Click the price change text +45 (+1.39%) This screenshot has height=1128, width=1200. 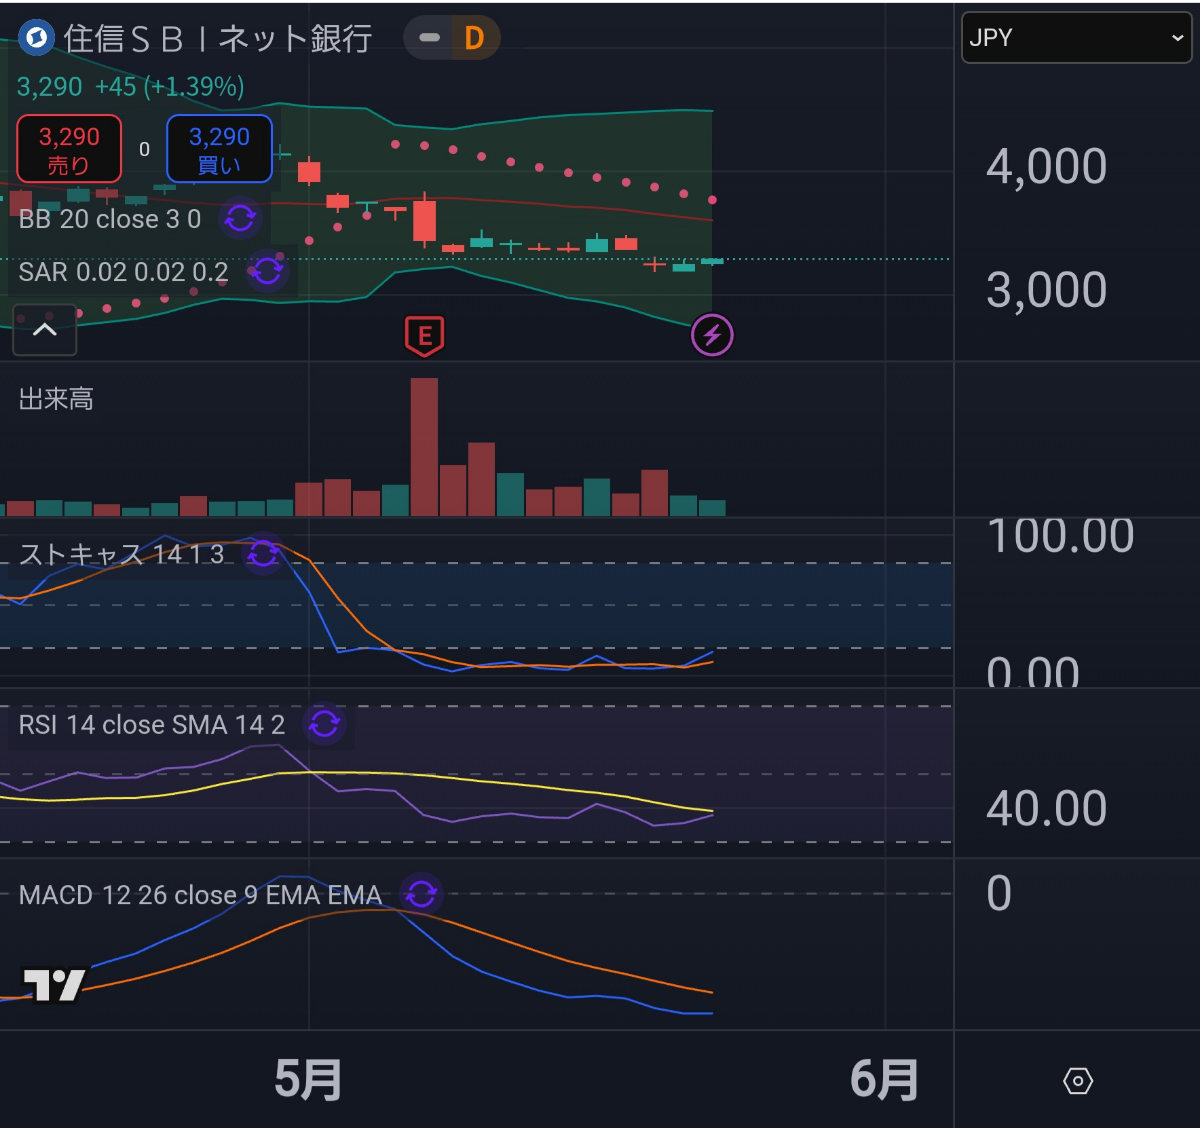(x=169, y=87)
